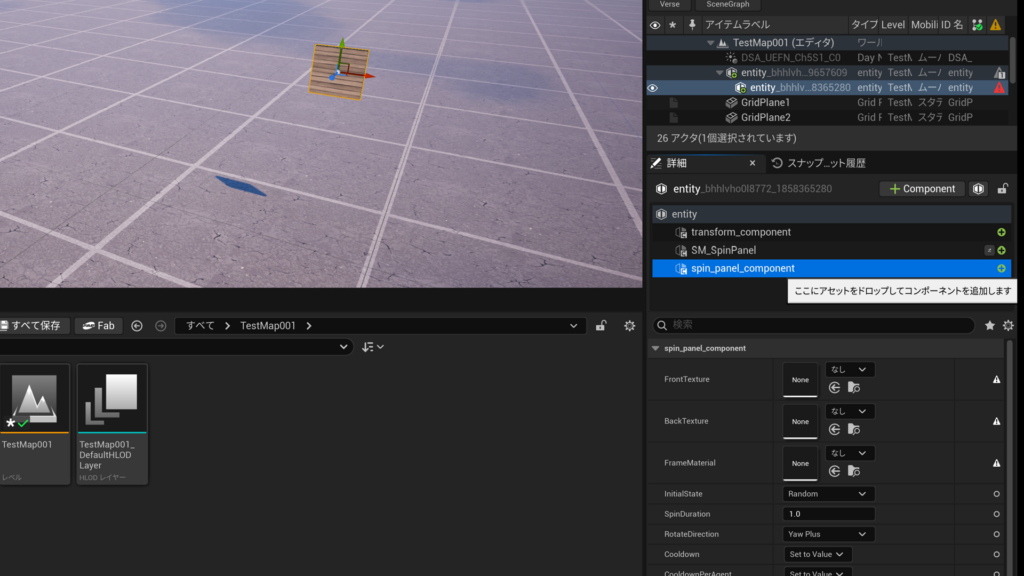Image resolution: width=1024 pixels, height=576 pixels.
Task: Open the RotateDirection dropdown showing Yaw Plus
Action: [x=828, y=534]
